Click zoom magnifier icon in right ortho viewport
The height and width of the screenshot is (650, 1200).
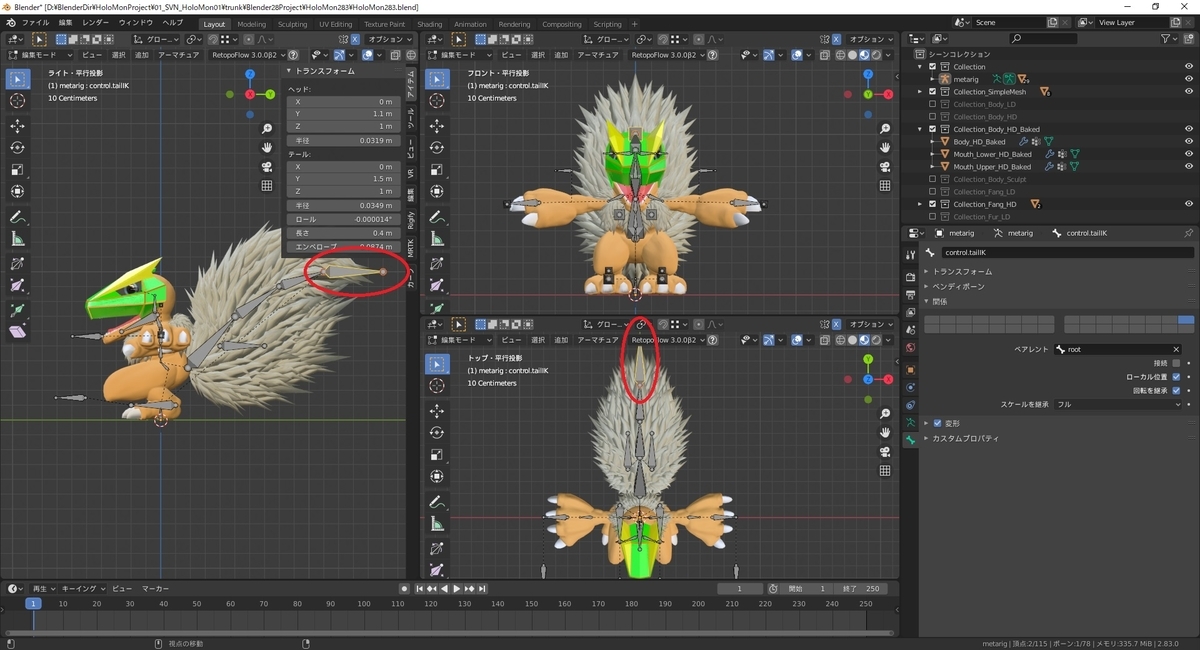(267, 129)
